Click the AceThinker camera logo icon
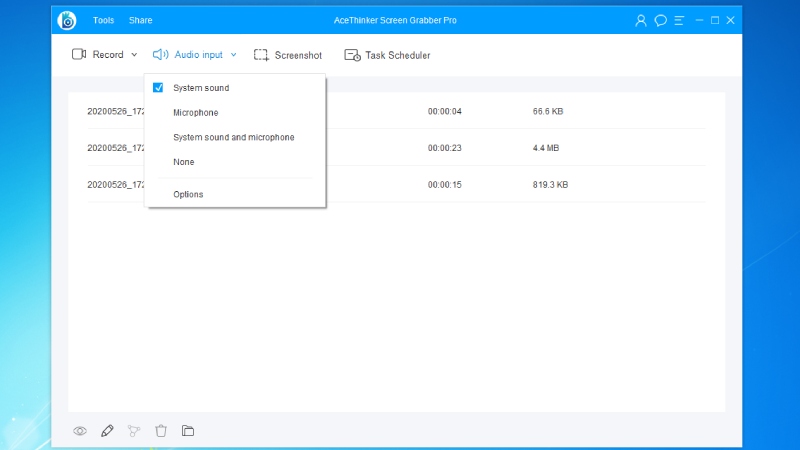This screenshot has height=450, width=800. point(68,20)
